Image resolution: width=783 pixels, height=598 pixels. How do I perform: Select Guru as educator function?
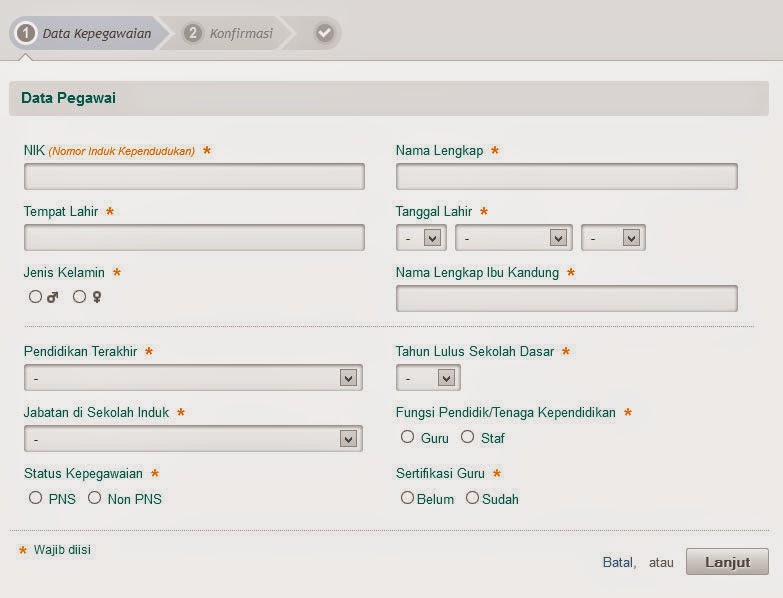pos(408,437)
